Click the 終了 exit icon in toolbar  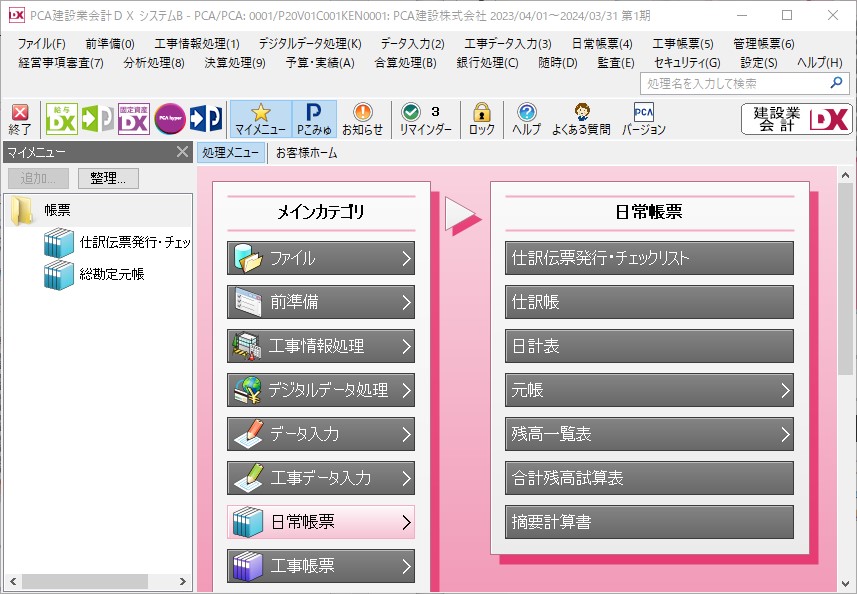[x=20, y=119]
